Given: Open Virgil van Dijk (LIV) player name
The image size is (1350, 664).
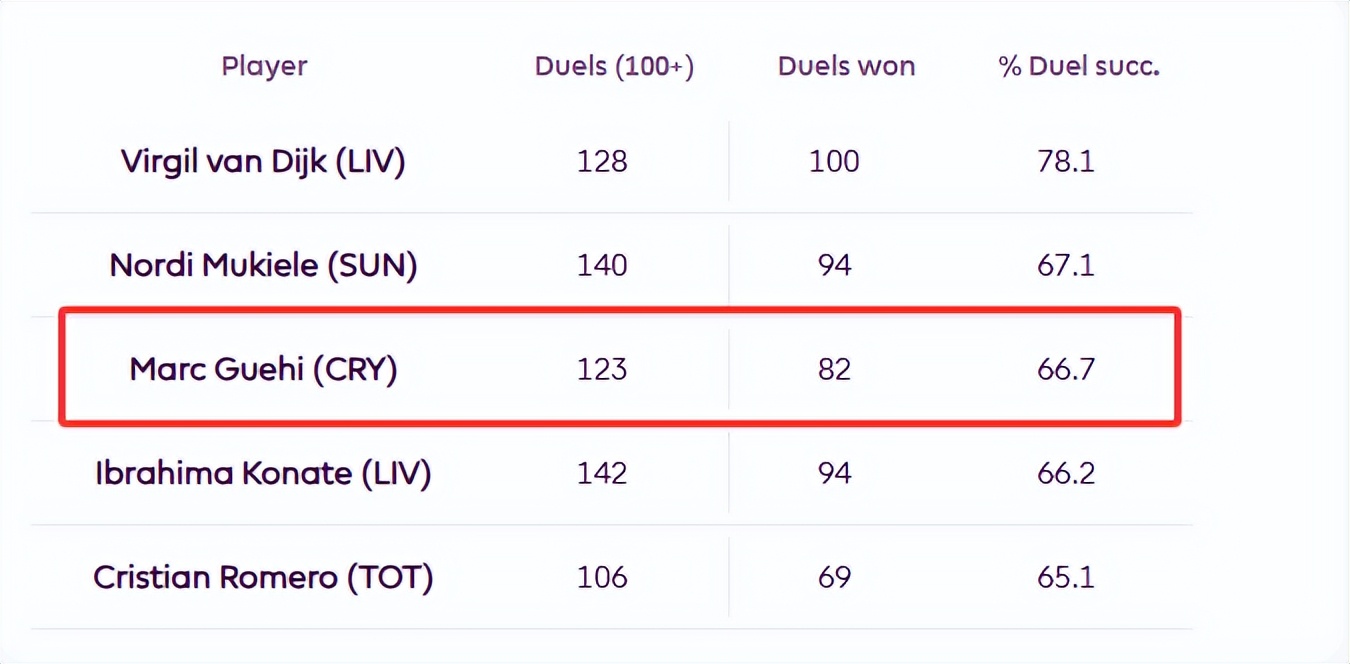Looking at the screenshot, I should click(x=263, y=161).
